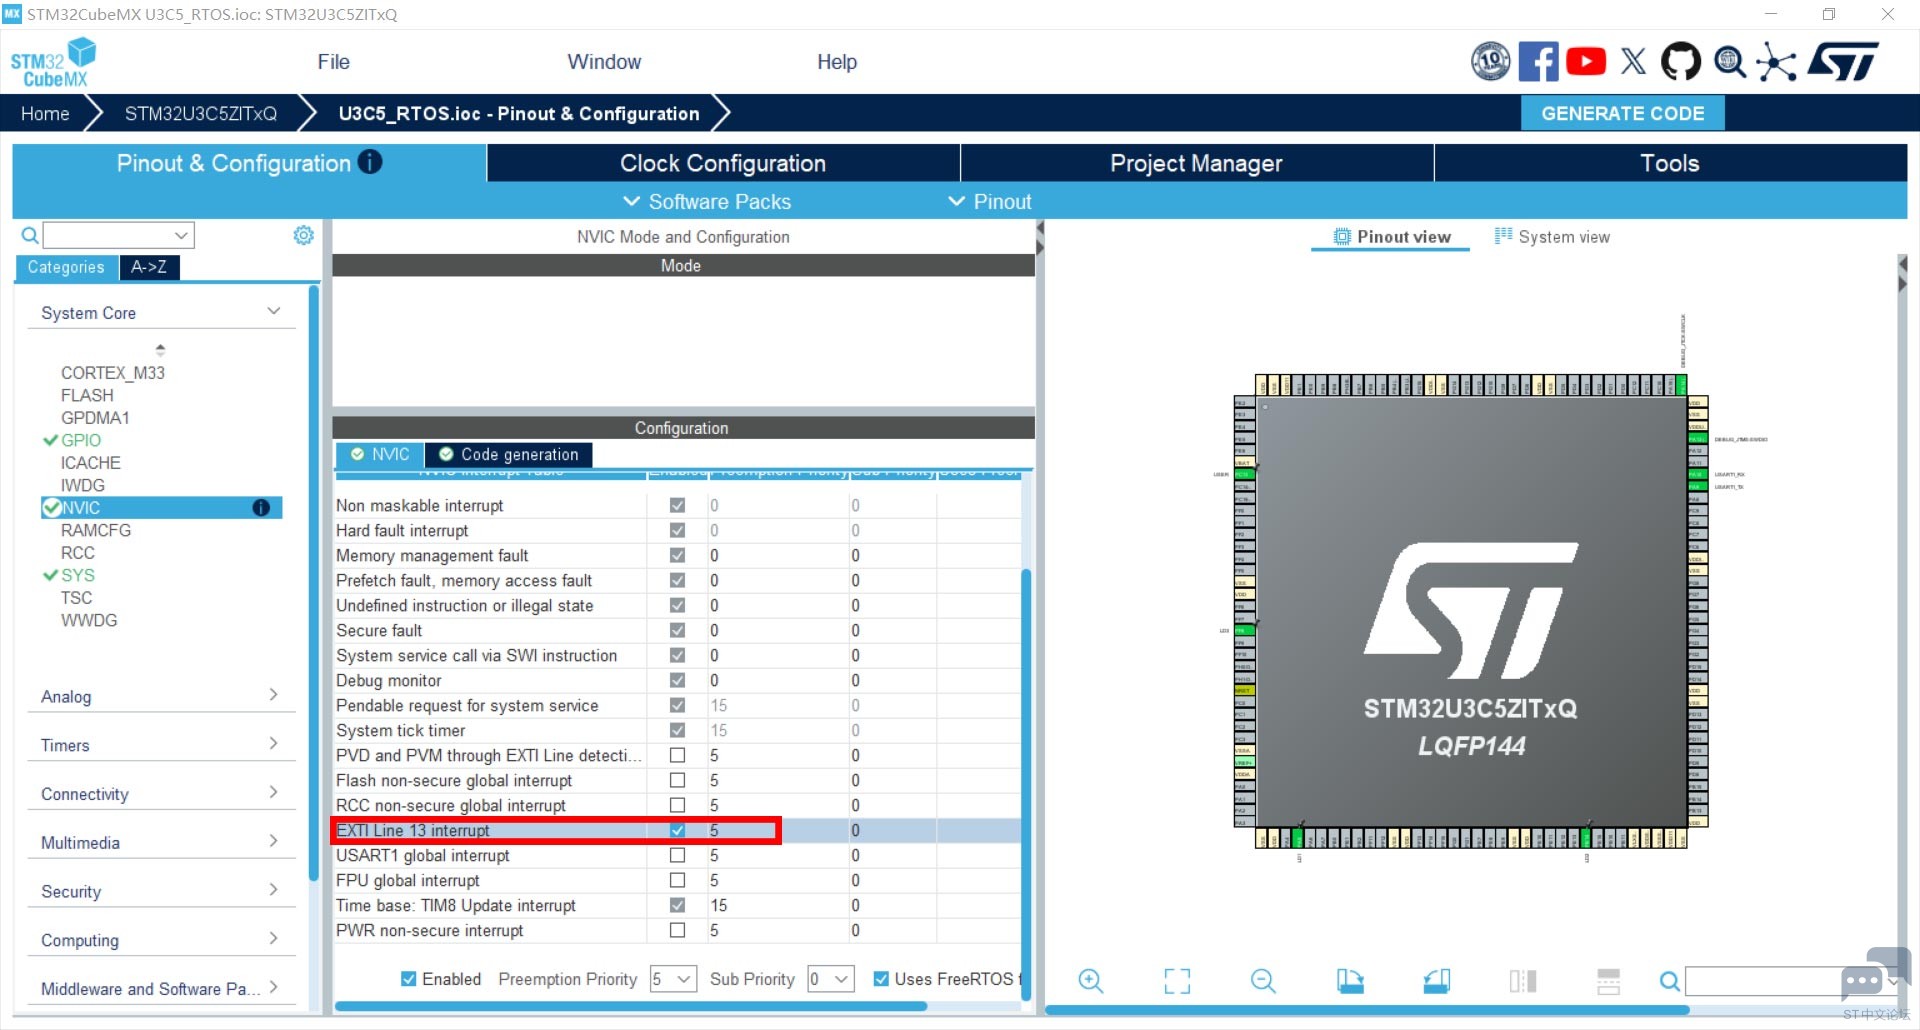Toggle the Uses FreeRTOS functions checkbox
Image resolution: width=1920 pixels, height=1030 pixels.
[881, 979]
